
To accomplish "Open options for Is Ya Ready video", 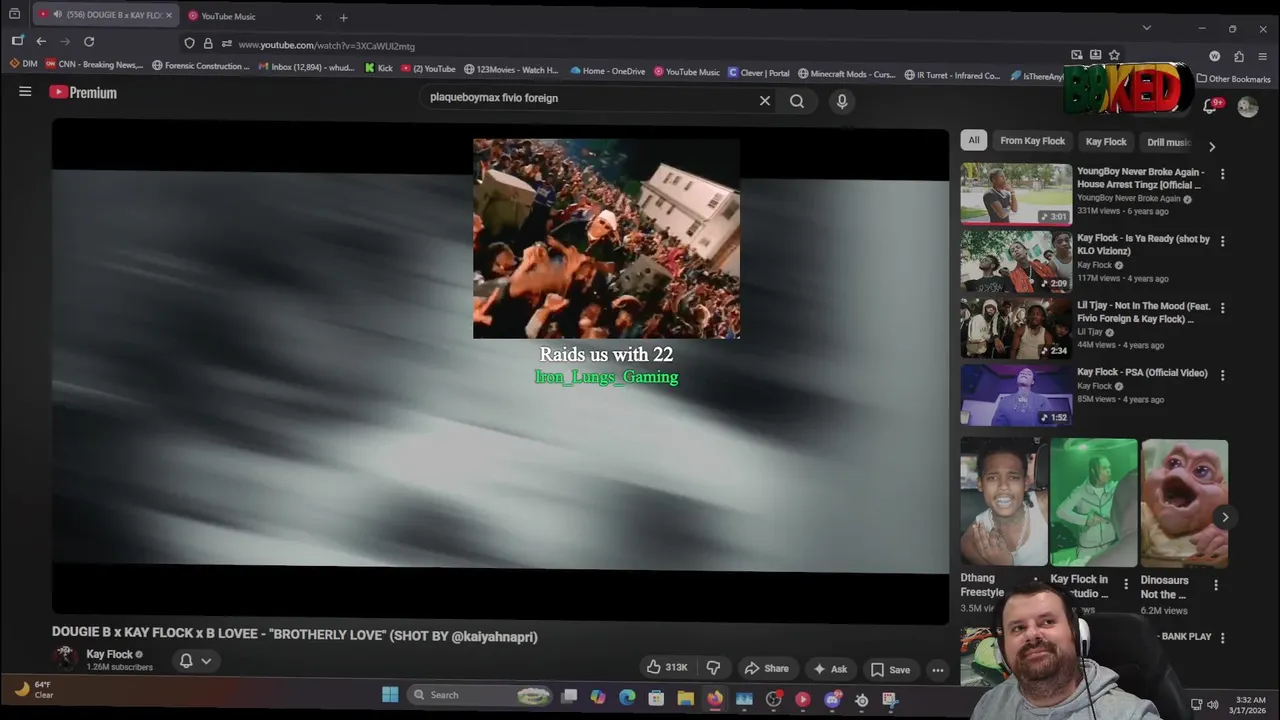I will click(x=1222, y=241).
